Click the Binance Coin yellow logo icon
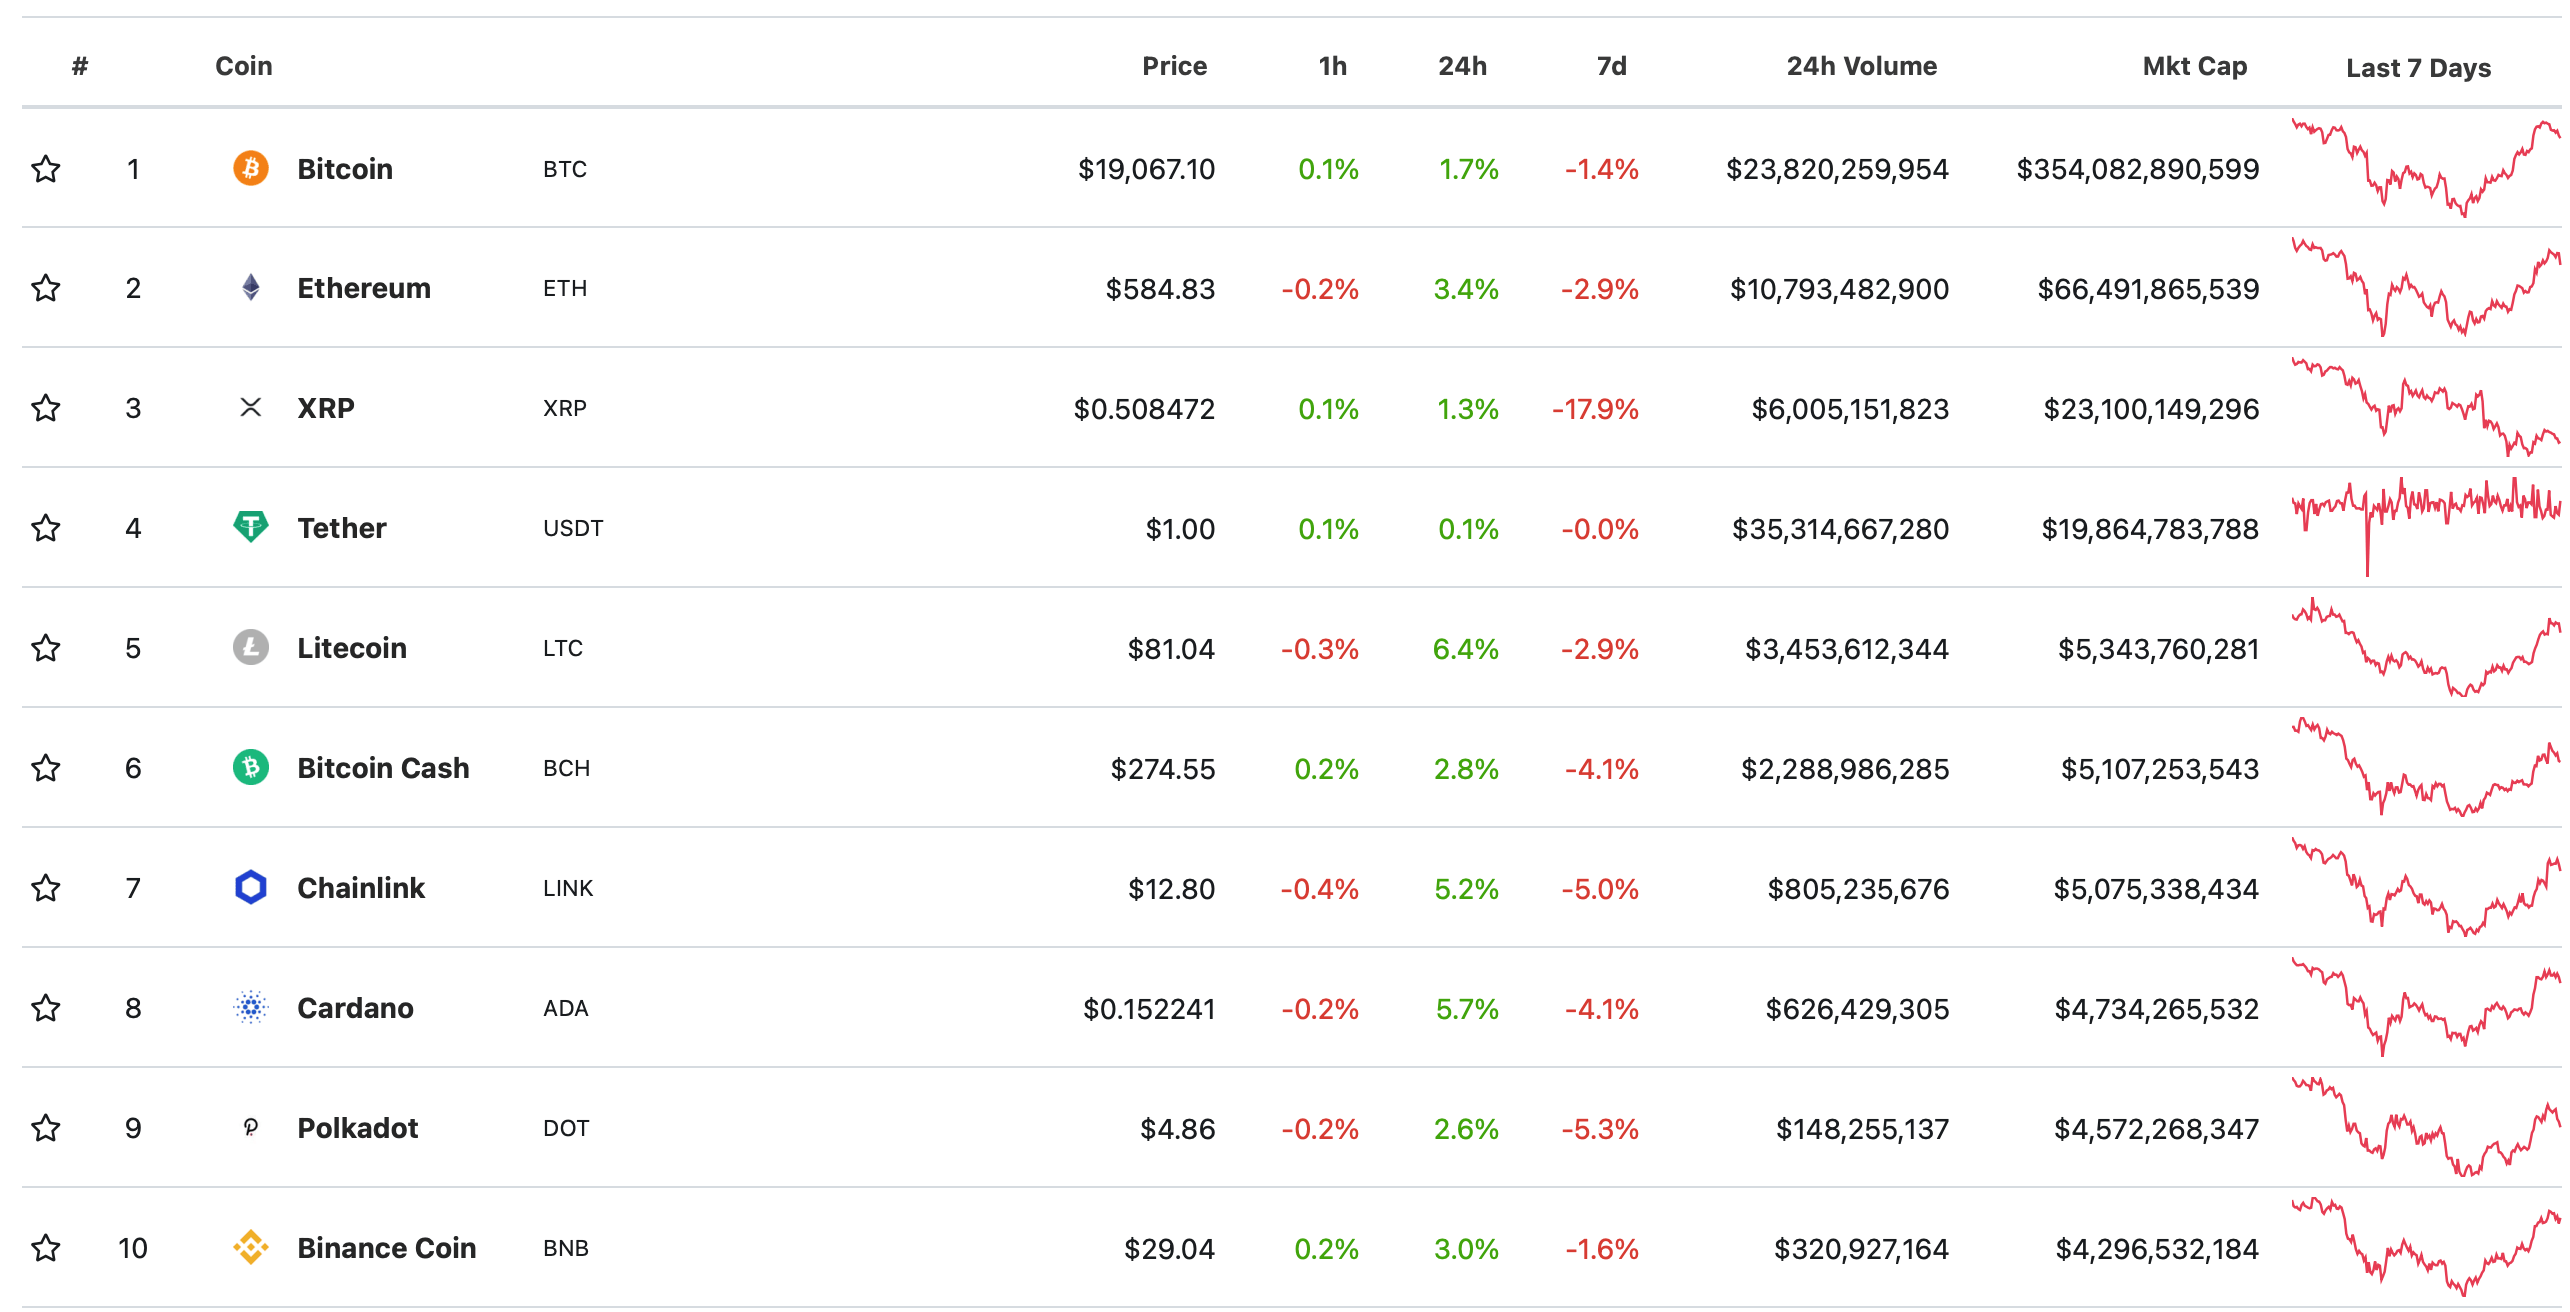 coord(251,1247)
